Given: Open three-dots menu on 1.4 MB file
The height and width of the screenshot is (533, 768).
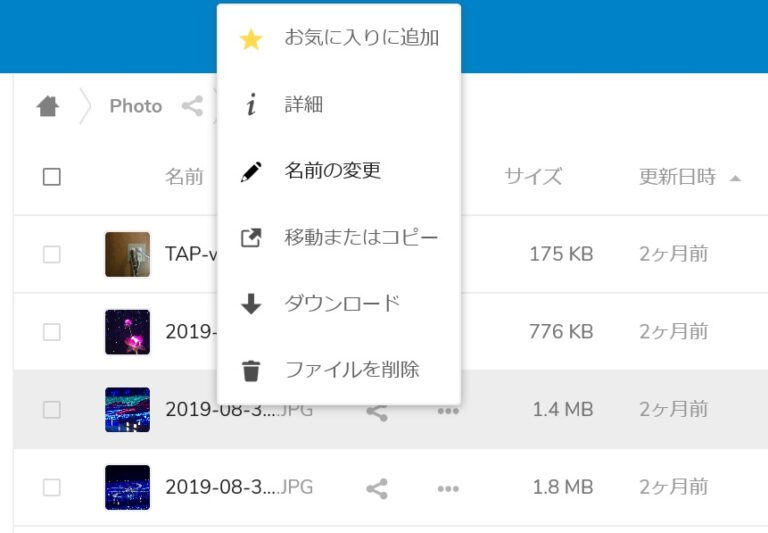Looking at the screenshot, I should (x=448, y=411).
